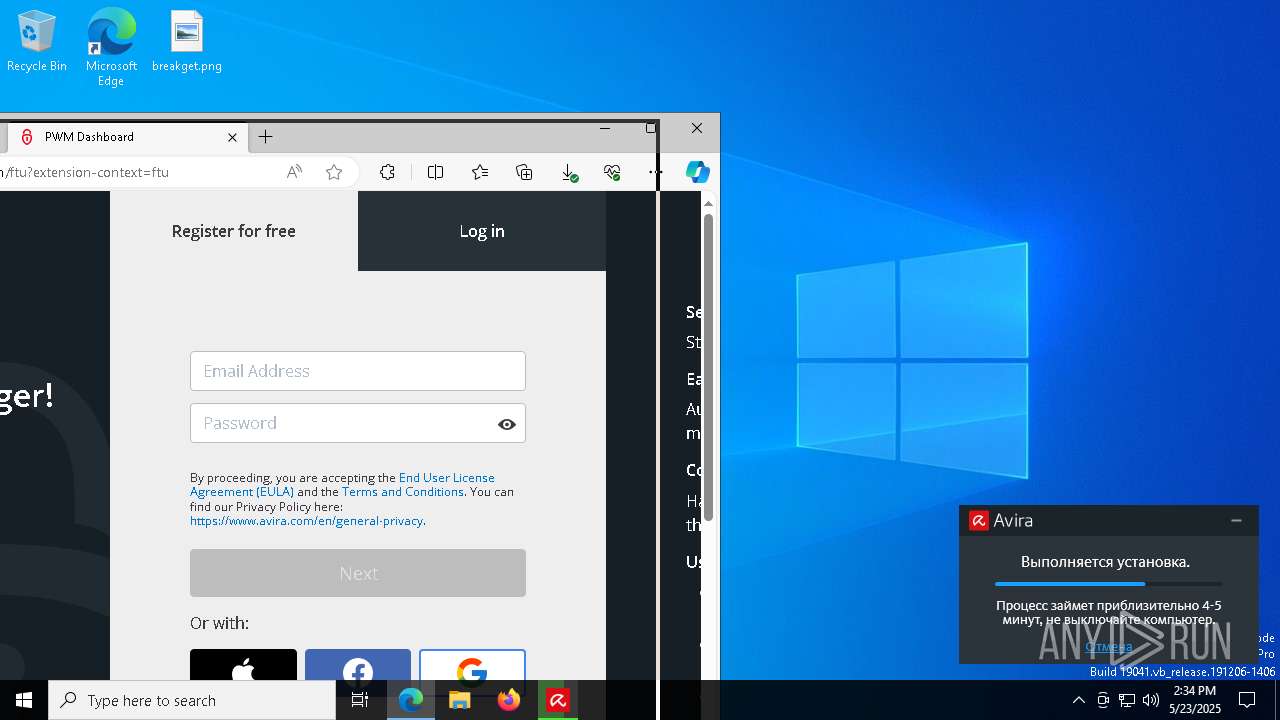Image resolution: width=1280 pixels, height=720 pixels.
Task: Click the network icon in the system tray
Action: pos(1127,700)
